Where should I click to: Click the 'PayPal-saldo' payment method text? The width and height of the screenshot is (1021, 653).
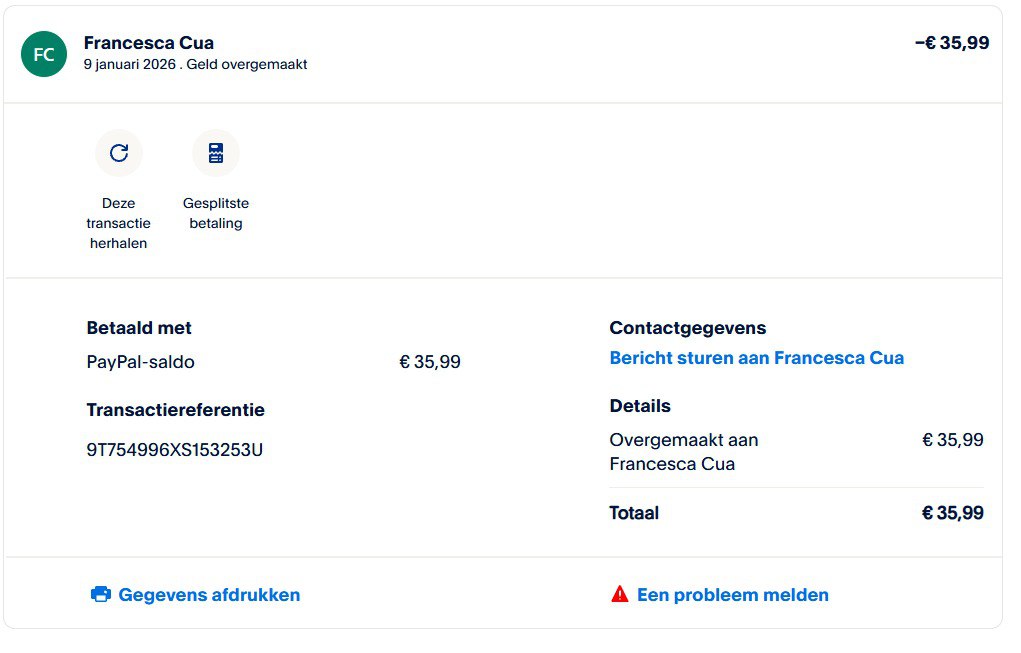pos(141,362)
